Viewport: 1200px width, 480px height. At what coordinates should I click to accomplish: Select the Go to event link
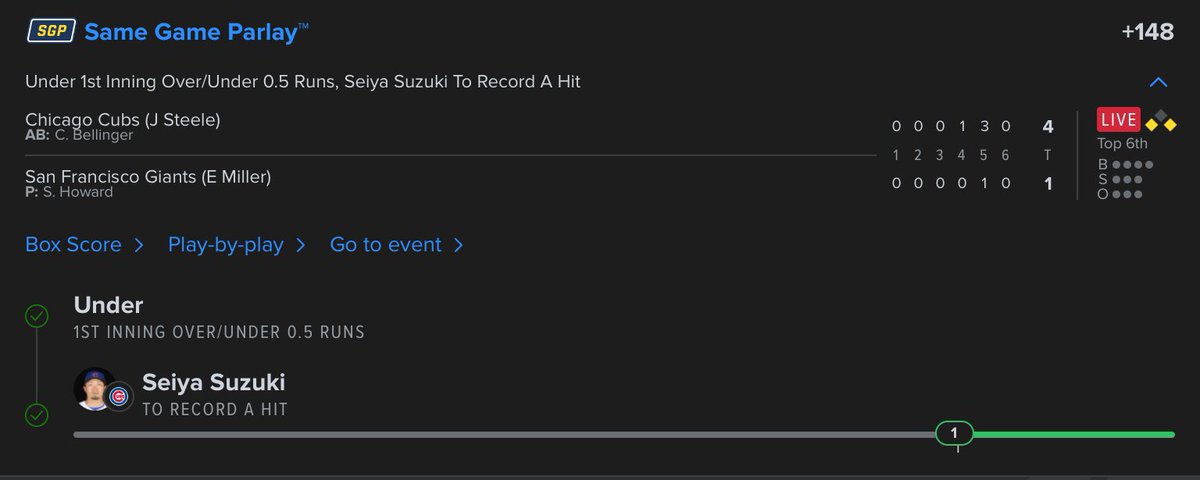[386, 244]
